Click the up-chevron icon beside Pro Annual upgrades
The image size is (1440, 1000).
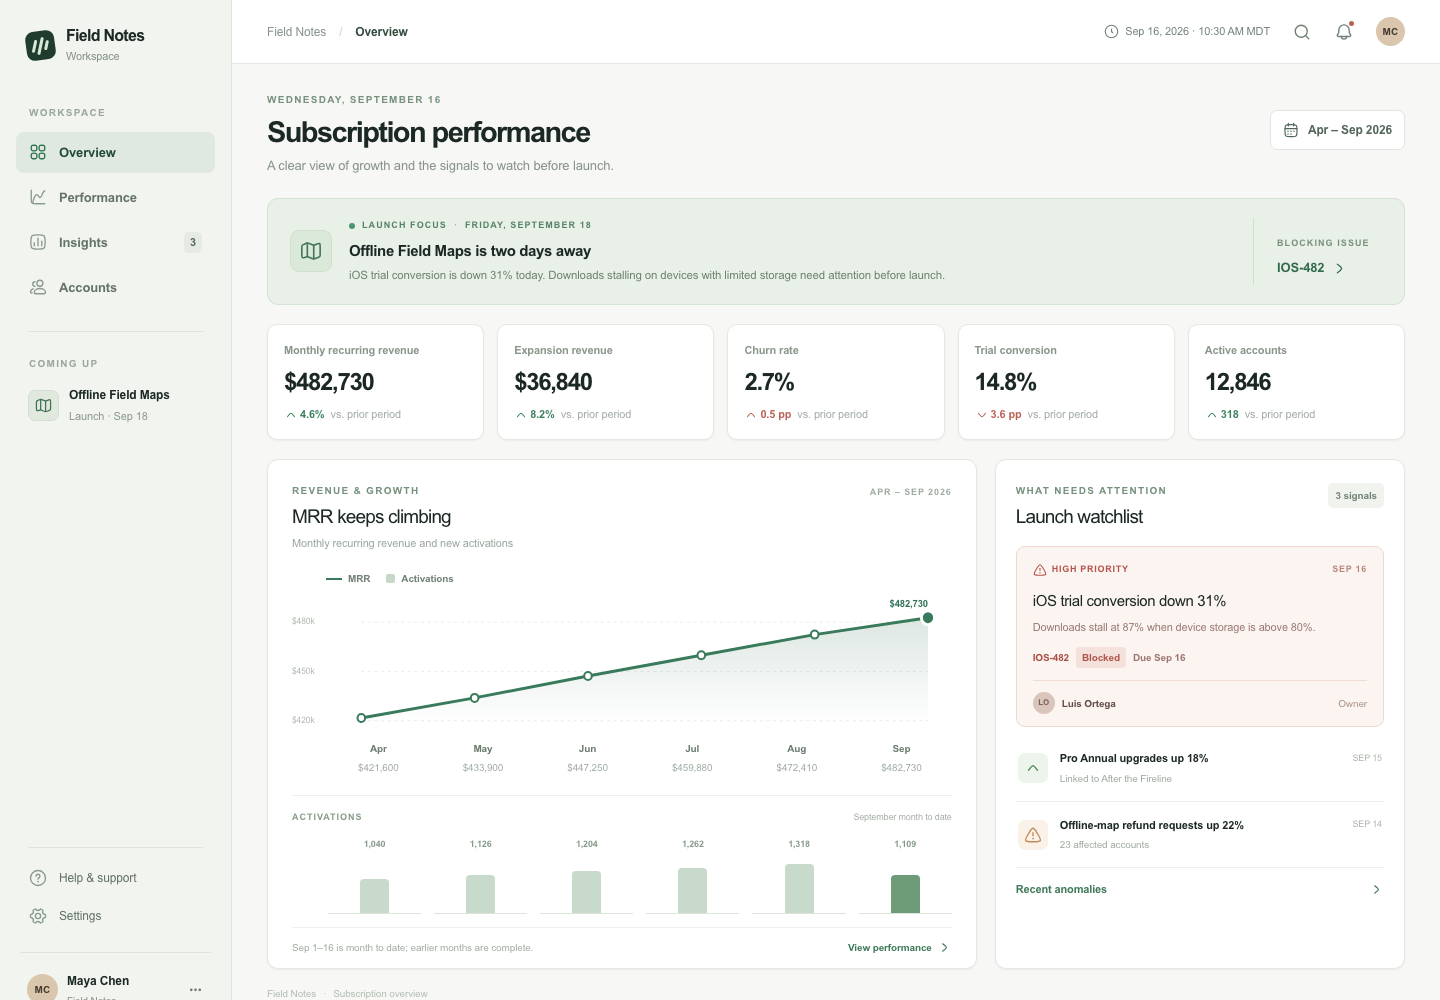pyautogui.click(x=1033, y=768)
